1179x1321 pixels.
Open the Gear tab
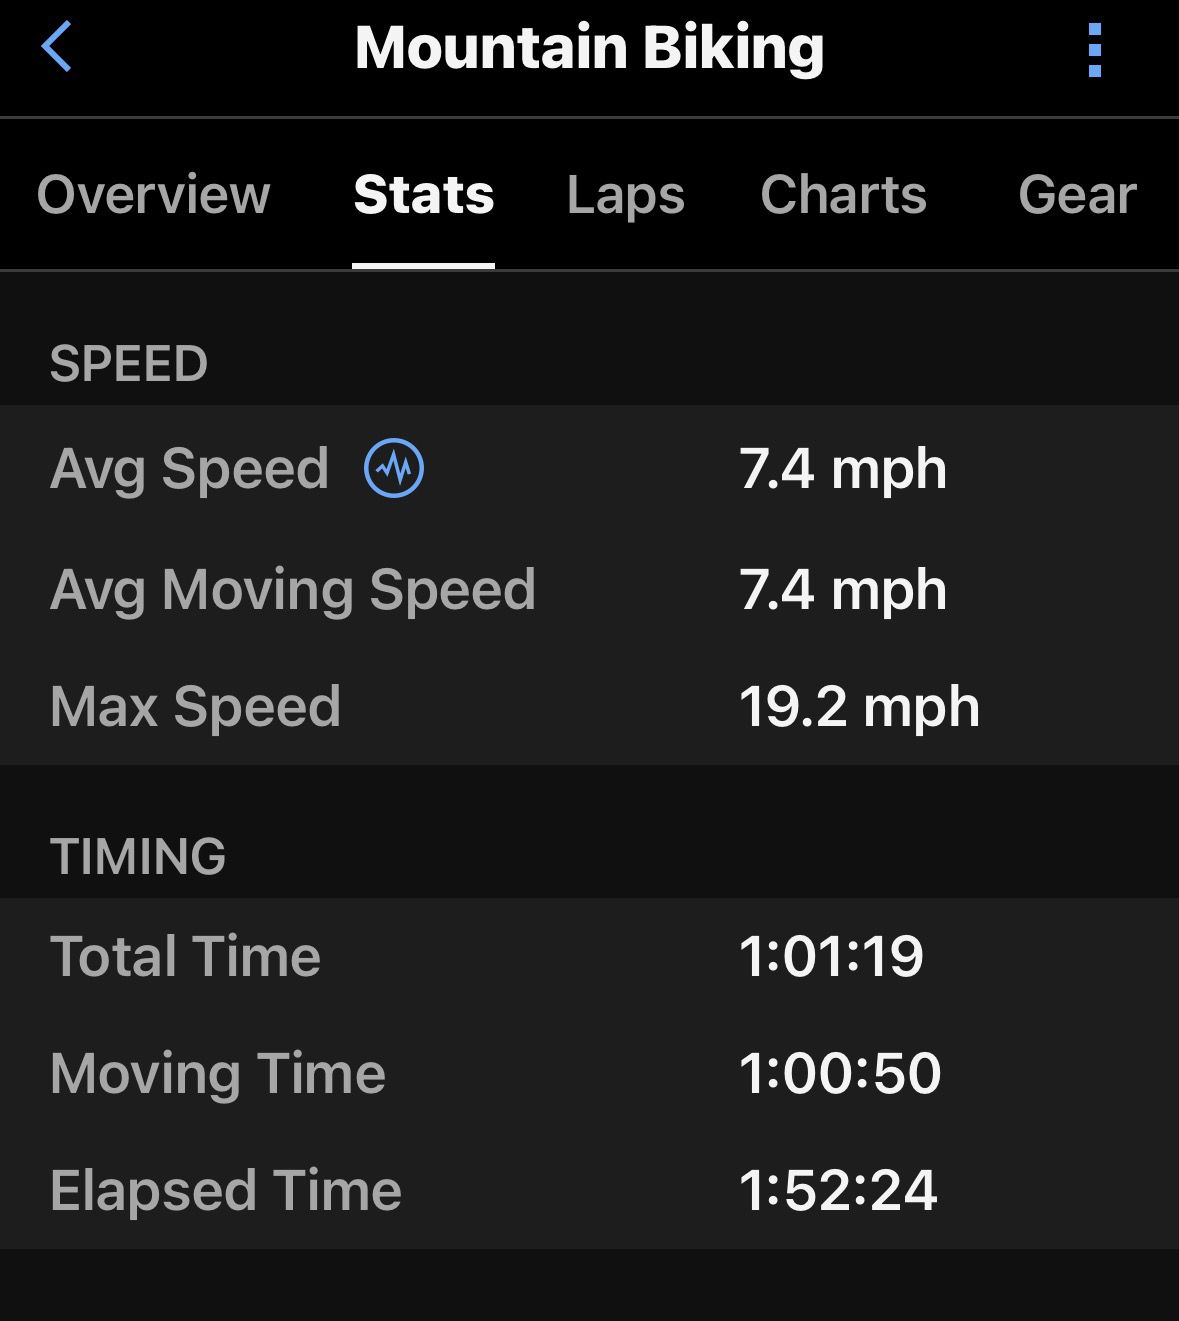(1077, 194)
